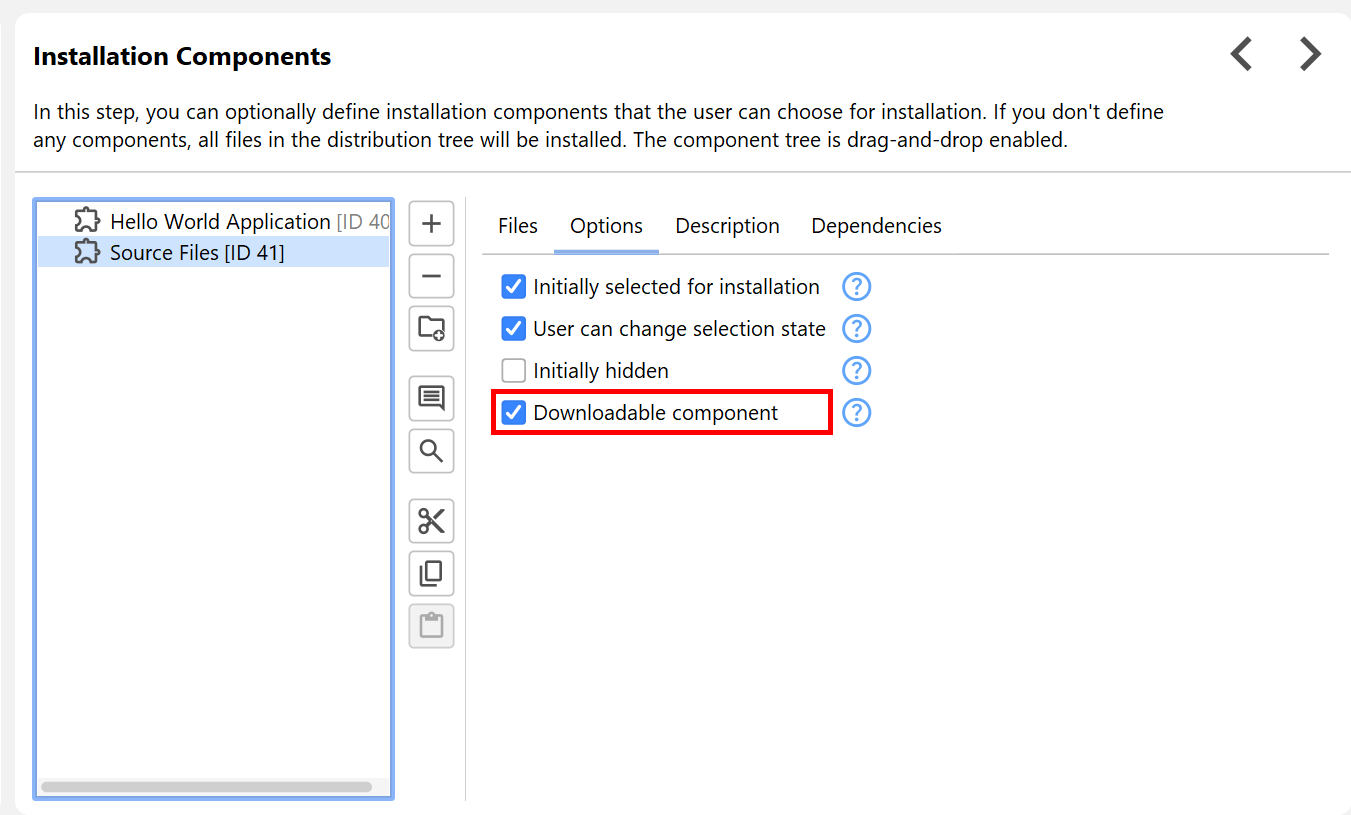The height and width of the screenshot is (815, 1351).
Task: Select Hello World Application in component tree
Action: (220, 221)
